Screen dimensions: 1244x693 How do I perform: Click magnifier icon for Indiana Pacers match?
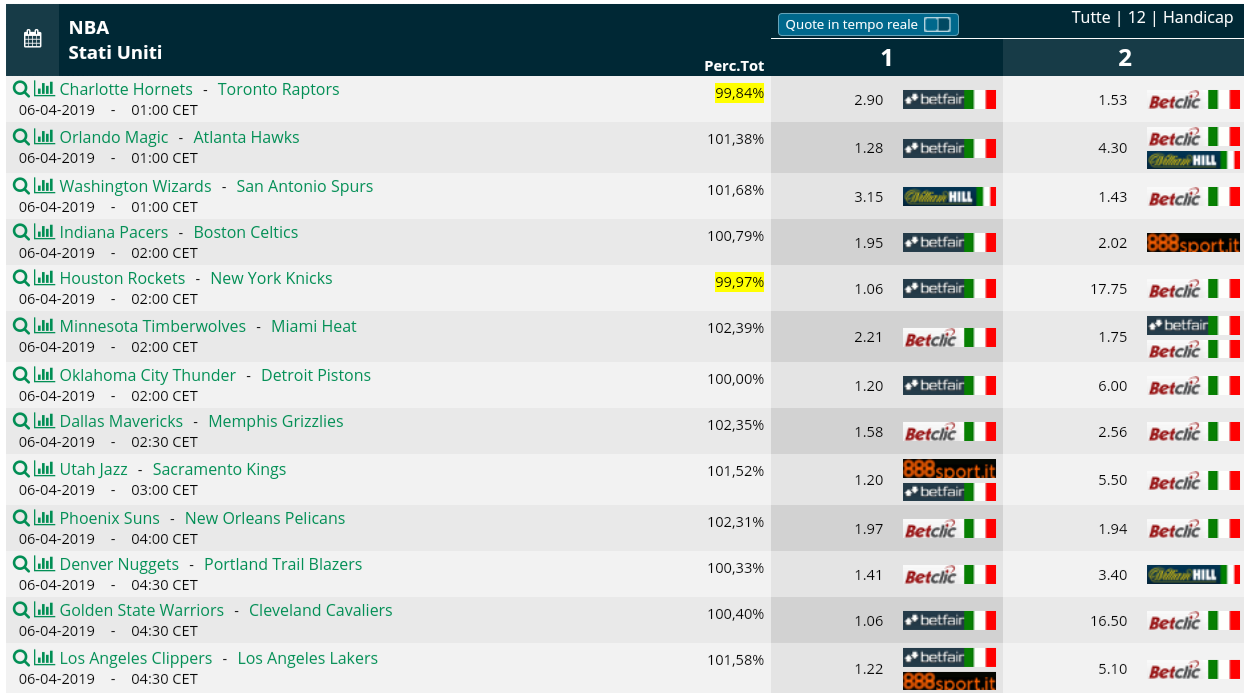click(x=21, y=231)
